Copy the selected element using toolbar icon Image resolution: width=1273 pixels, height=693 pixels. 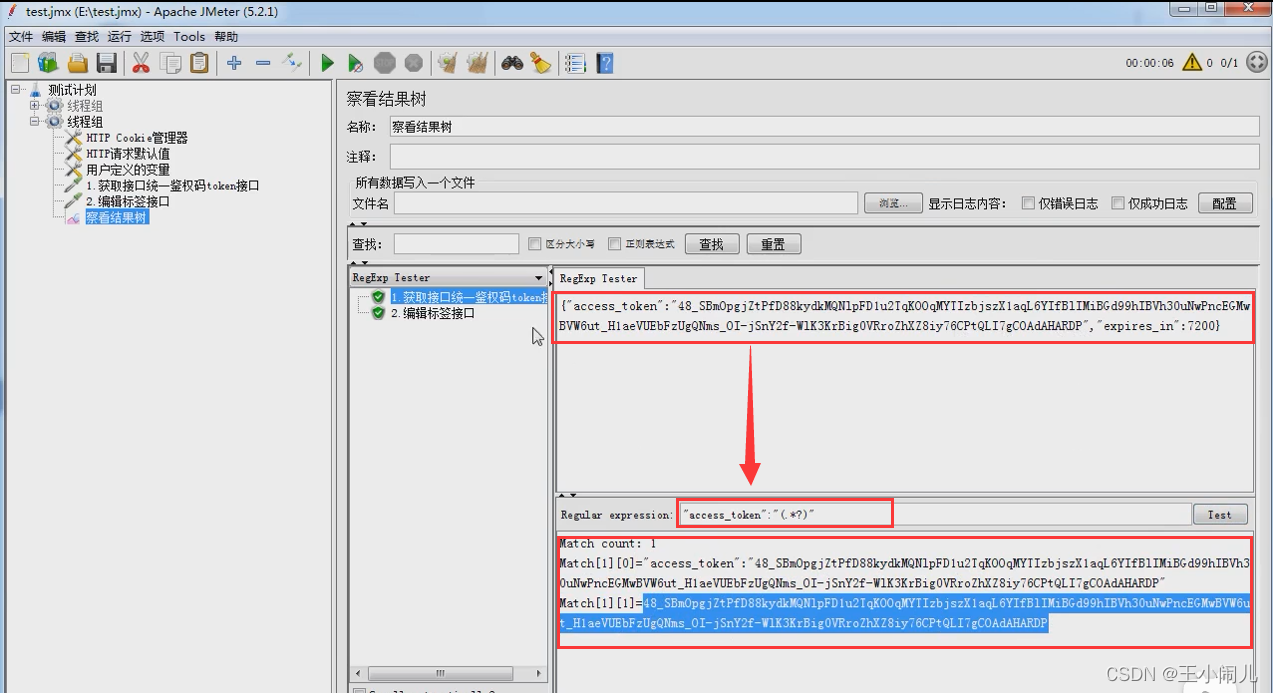click(x=171, y=63)
